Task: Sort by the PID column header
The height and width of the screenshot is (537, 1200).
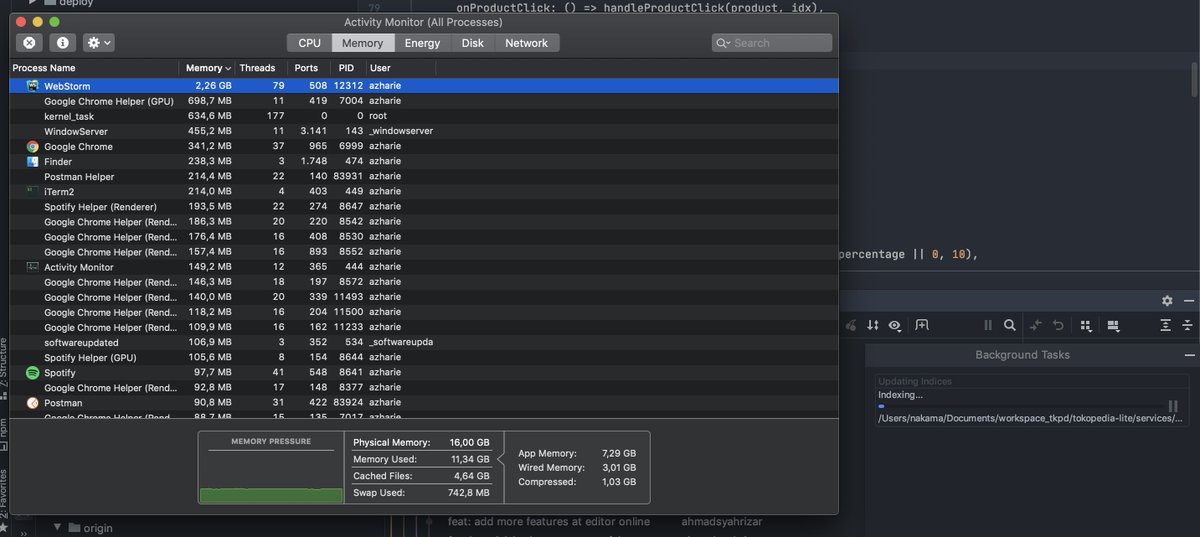Action: pos(346,68)
